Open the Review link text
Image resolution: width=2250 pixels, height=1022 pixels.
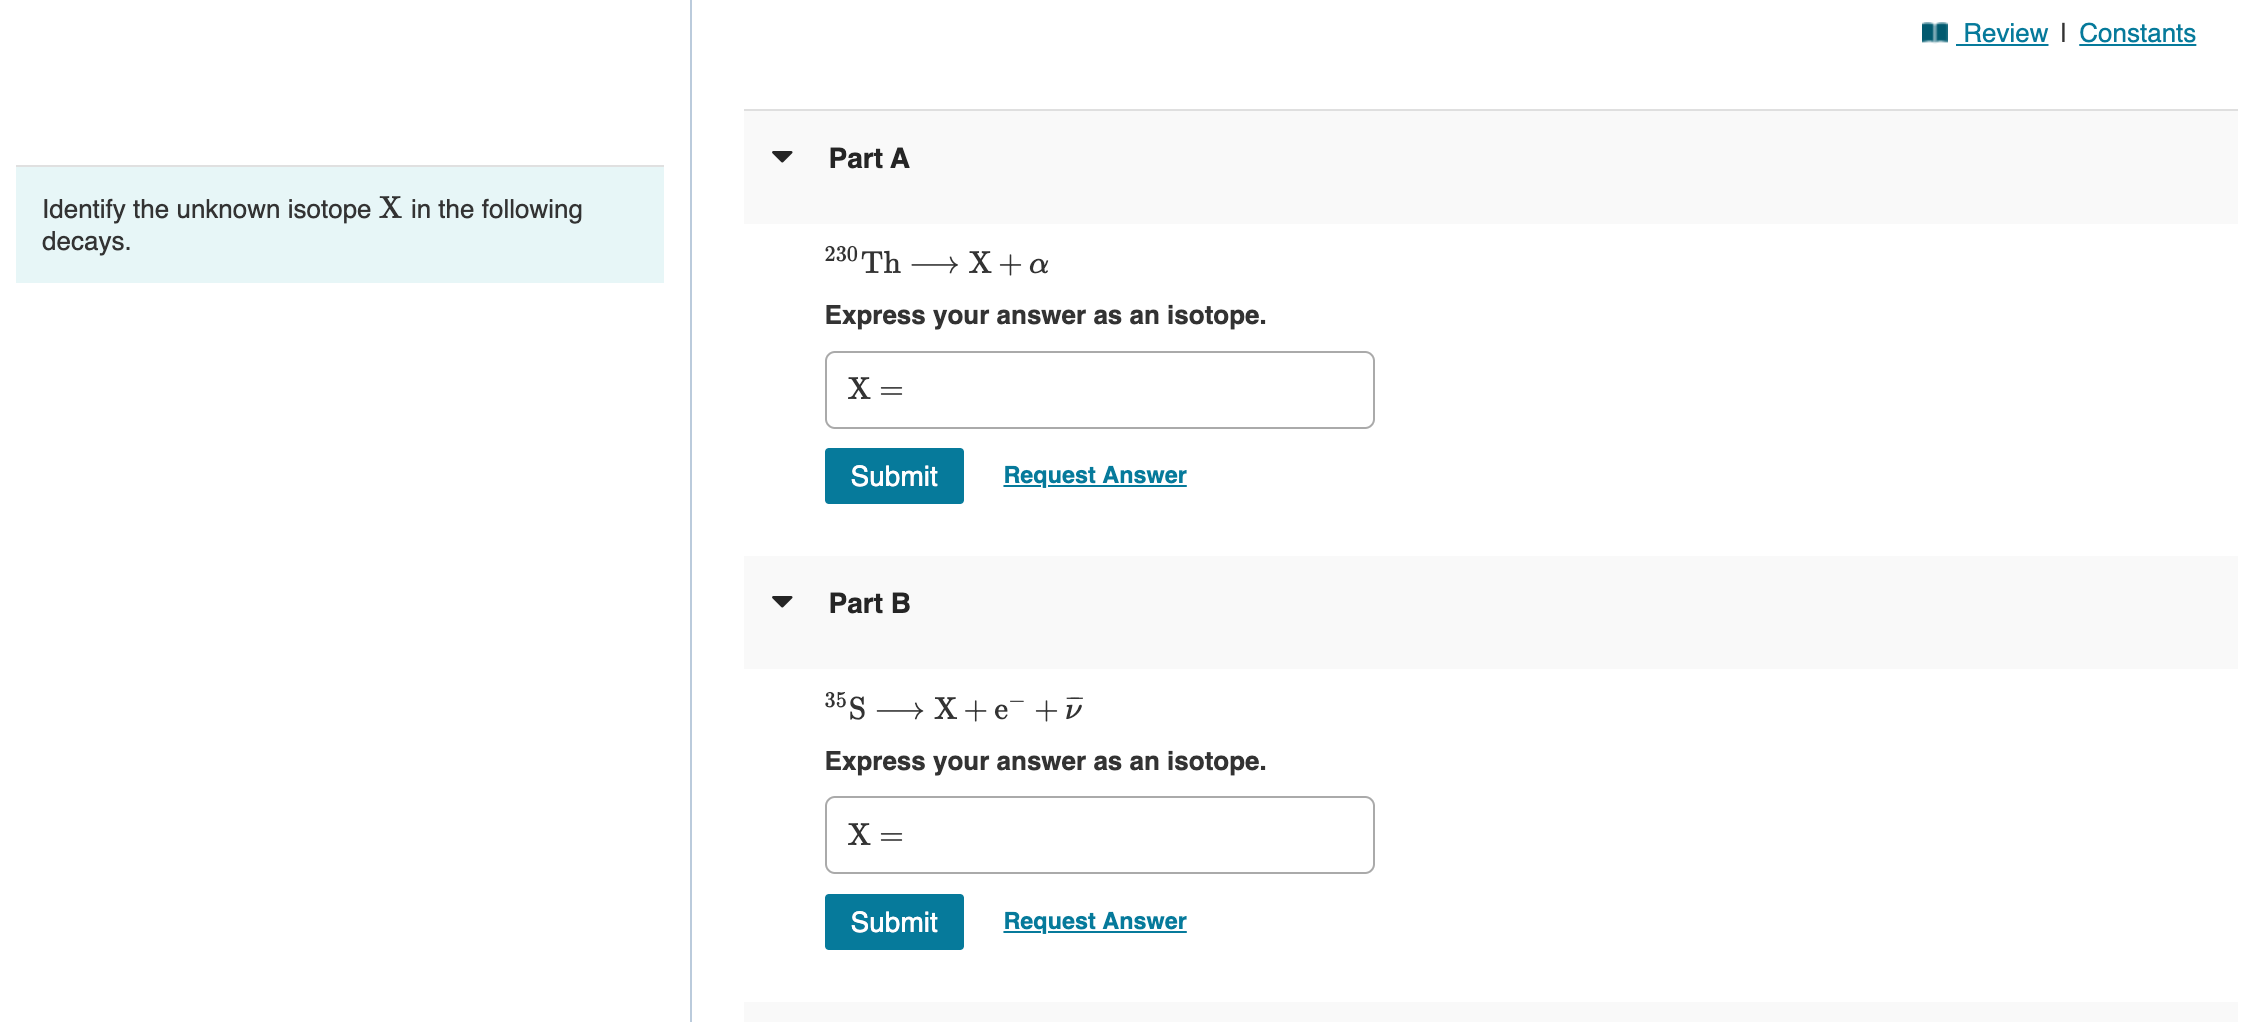(x=2005, y=33)
